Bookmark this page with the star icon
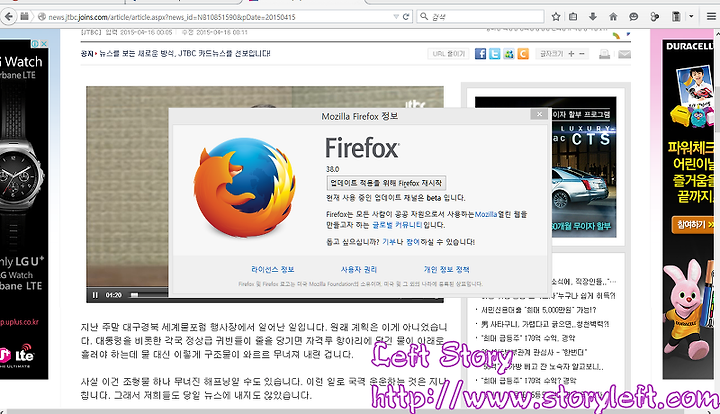Viewport: 720px width, 414px height. pos(556,17)
